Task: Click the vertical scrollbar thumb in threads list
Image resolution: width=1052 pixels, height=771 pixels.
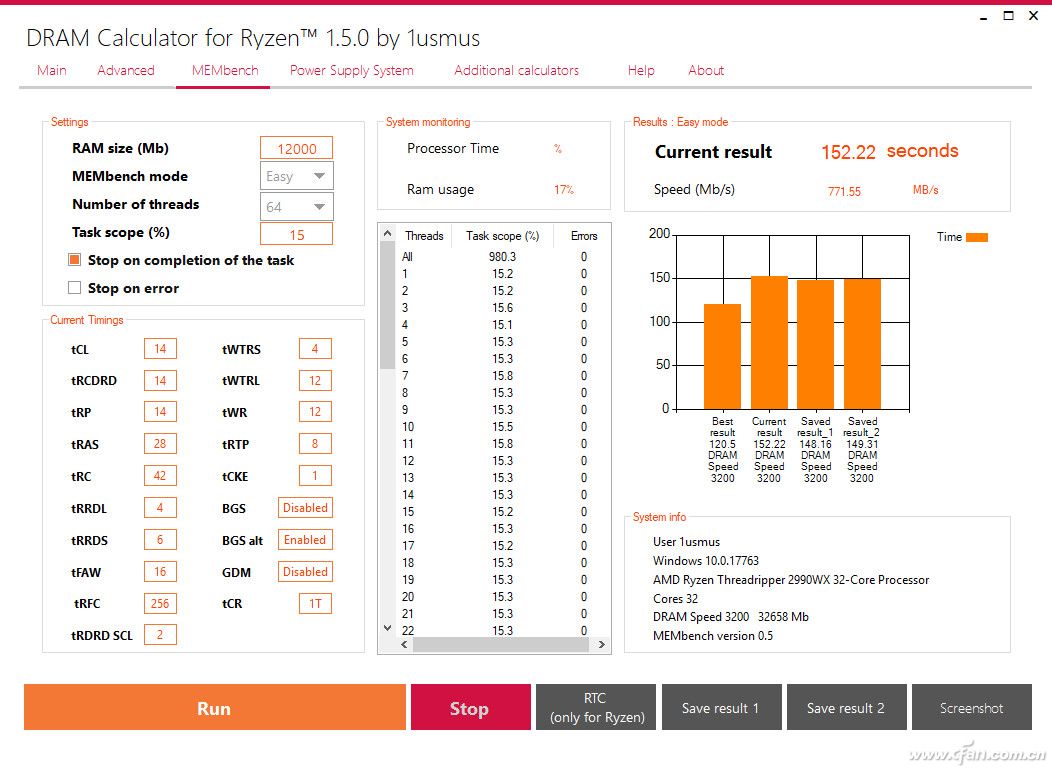Action: [387, 305]
